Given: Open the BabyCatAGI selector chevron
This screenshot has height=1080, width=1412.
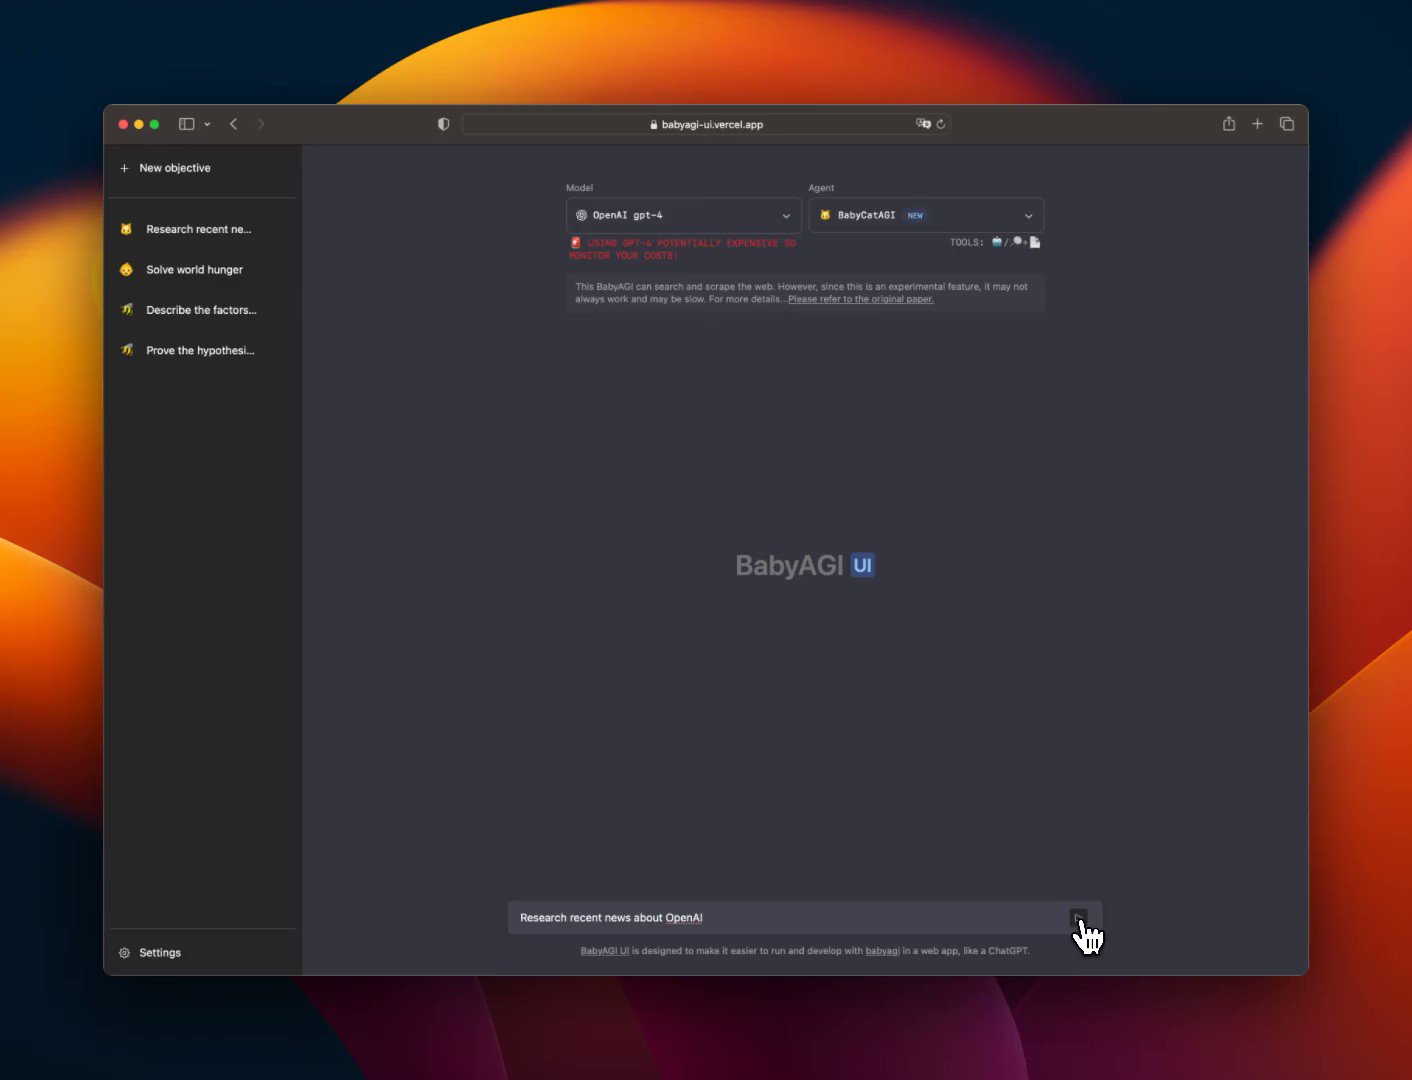Looking at the screenshot, I should pos(1028,215).
